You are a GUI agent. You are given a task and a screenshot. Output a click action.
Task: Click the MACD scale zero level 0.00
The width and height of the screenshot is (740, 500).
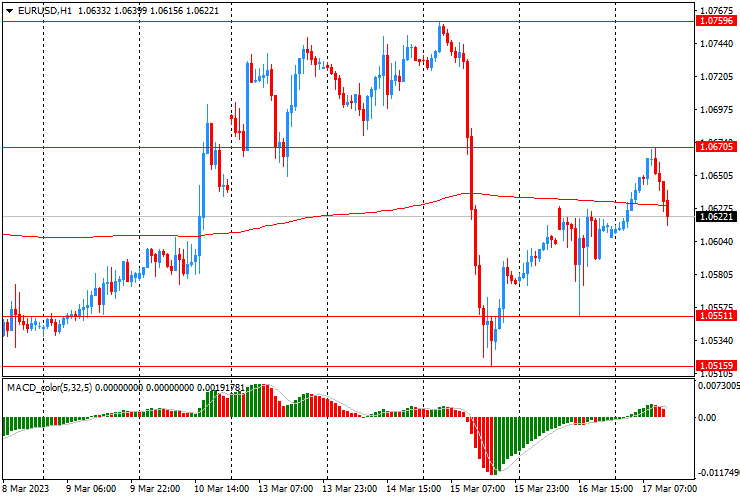pyautogui.click(x=706, y=417)
